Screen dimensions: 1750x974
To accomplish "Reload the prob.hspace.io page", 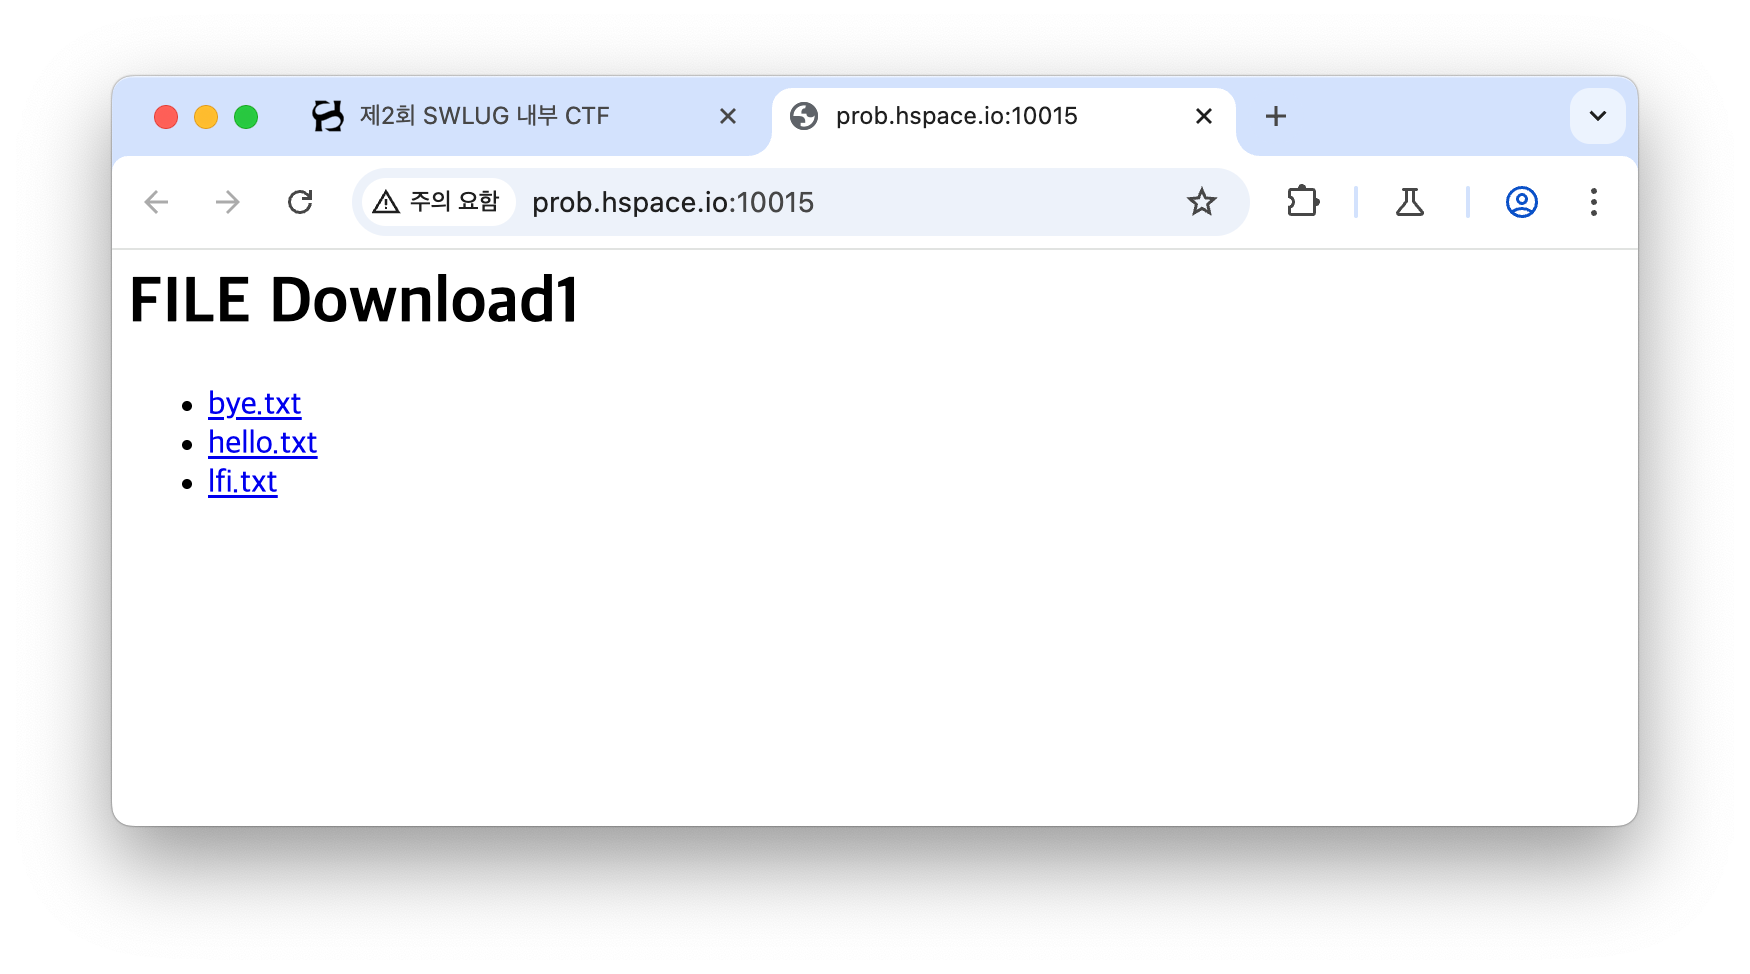I will (x=300, y=202).
